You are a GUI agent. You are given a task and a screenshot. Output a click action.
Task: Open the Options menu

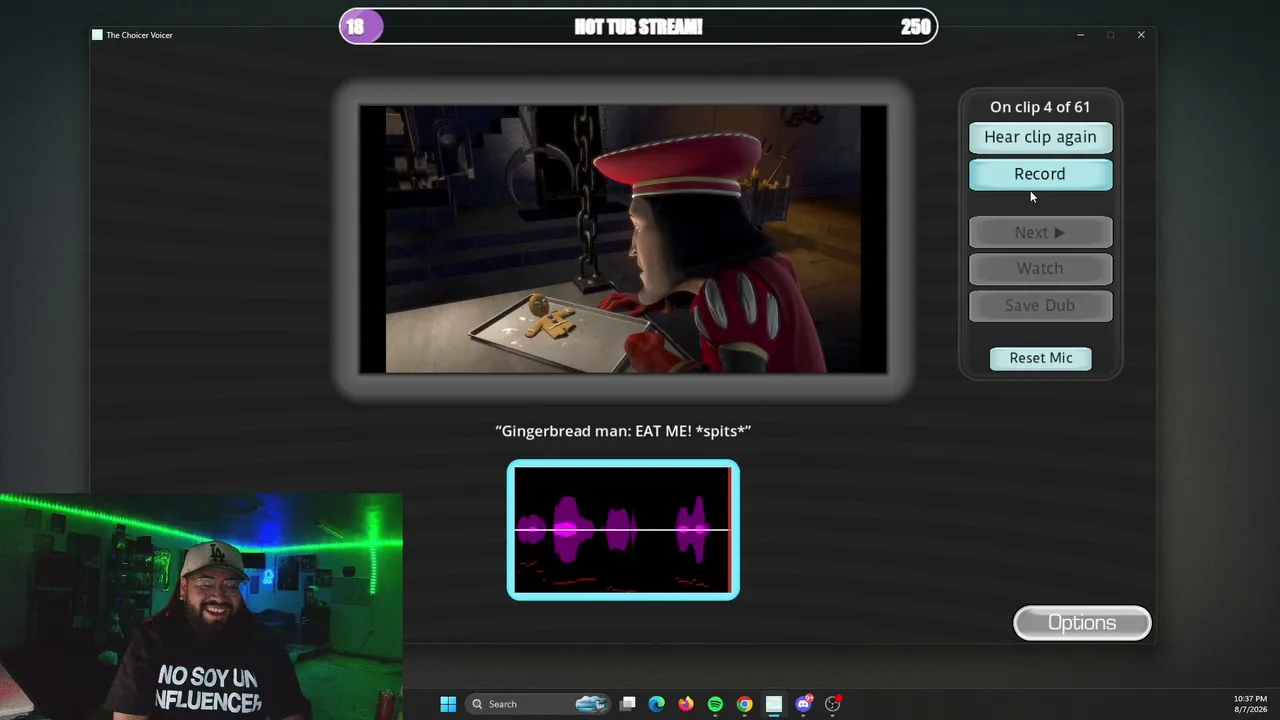click(1082, 623)
